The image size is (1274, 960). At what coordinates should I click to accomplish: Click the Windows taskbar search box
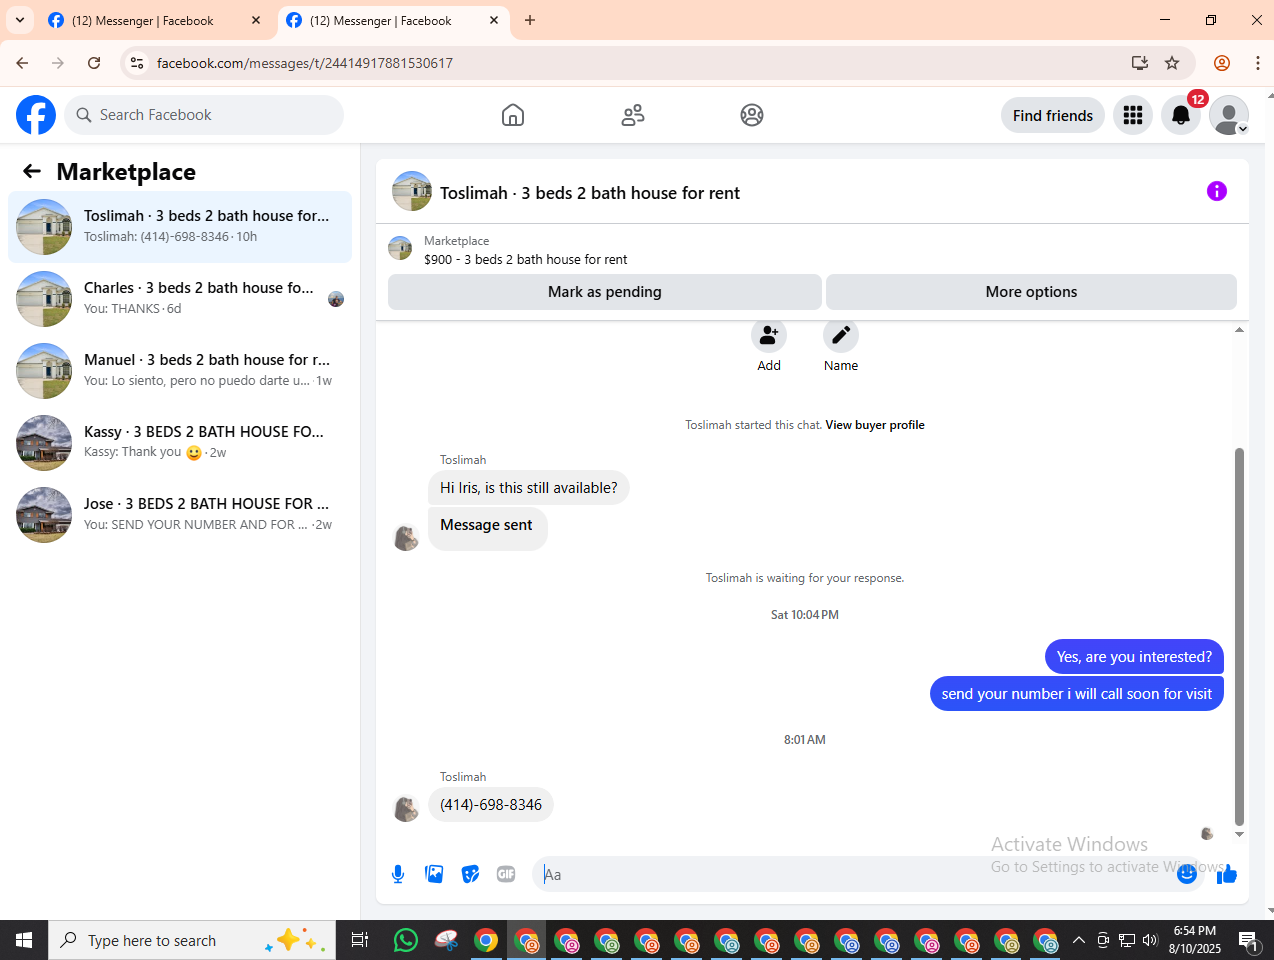(192, 940)
